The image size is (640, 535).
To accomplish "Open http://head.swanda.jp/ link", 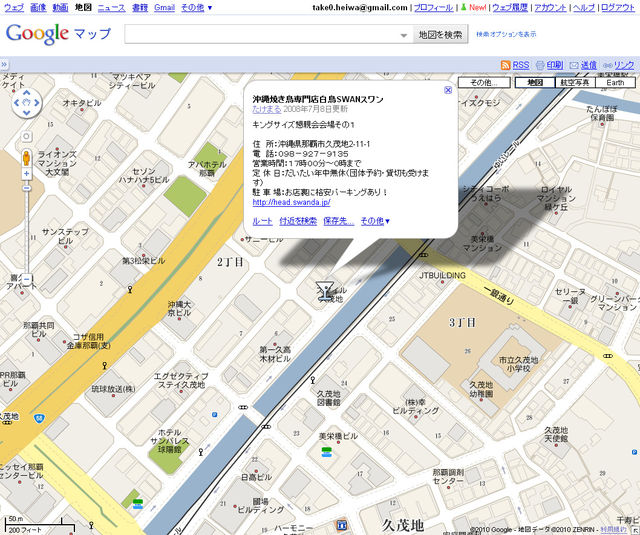I will point(291,202).
